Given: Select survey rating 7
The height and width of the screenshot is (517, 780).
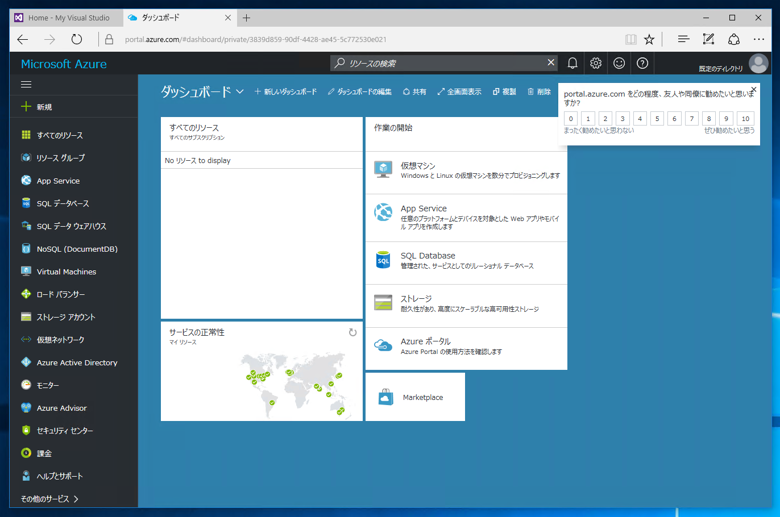Looking at the screenshot, I should [691, 118].
